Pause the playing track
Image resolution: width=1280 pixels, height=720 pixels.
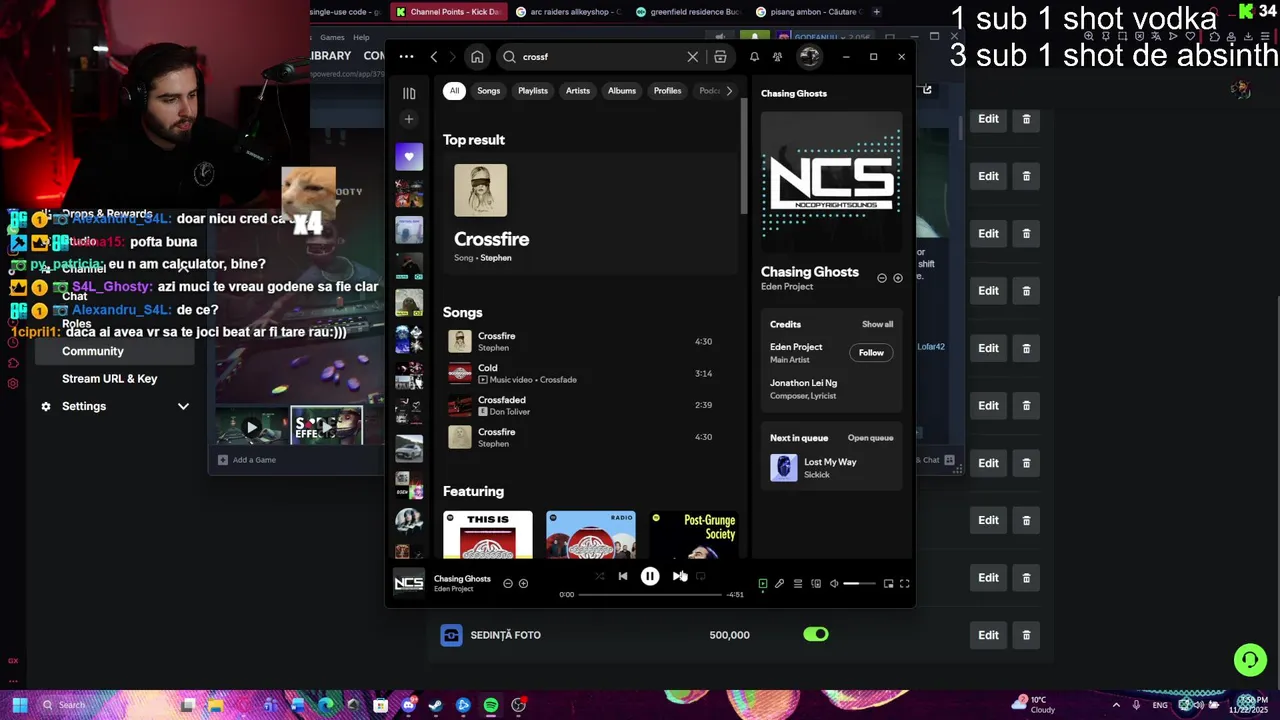[x=650, y=576]
